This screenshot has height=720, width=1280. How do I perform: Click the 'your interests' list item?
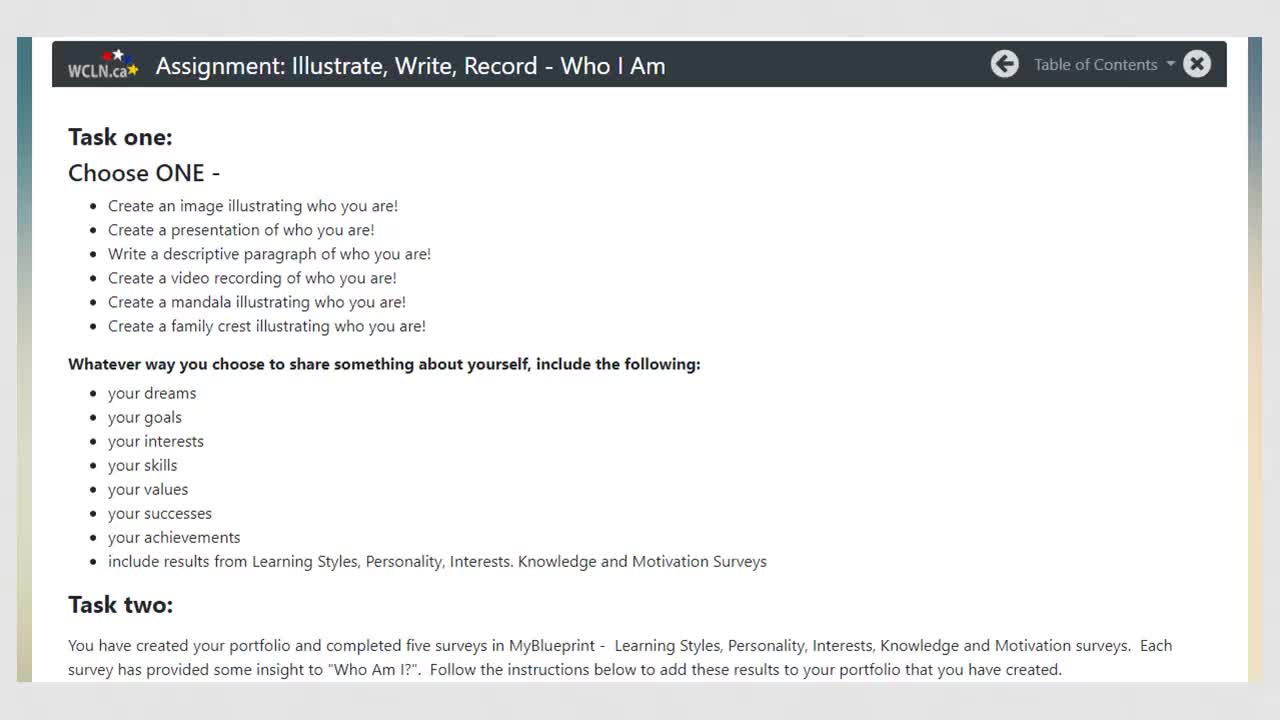[156, 441]
